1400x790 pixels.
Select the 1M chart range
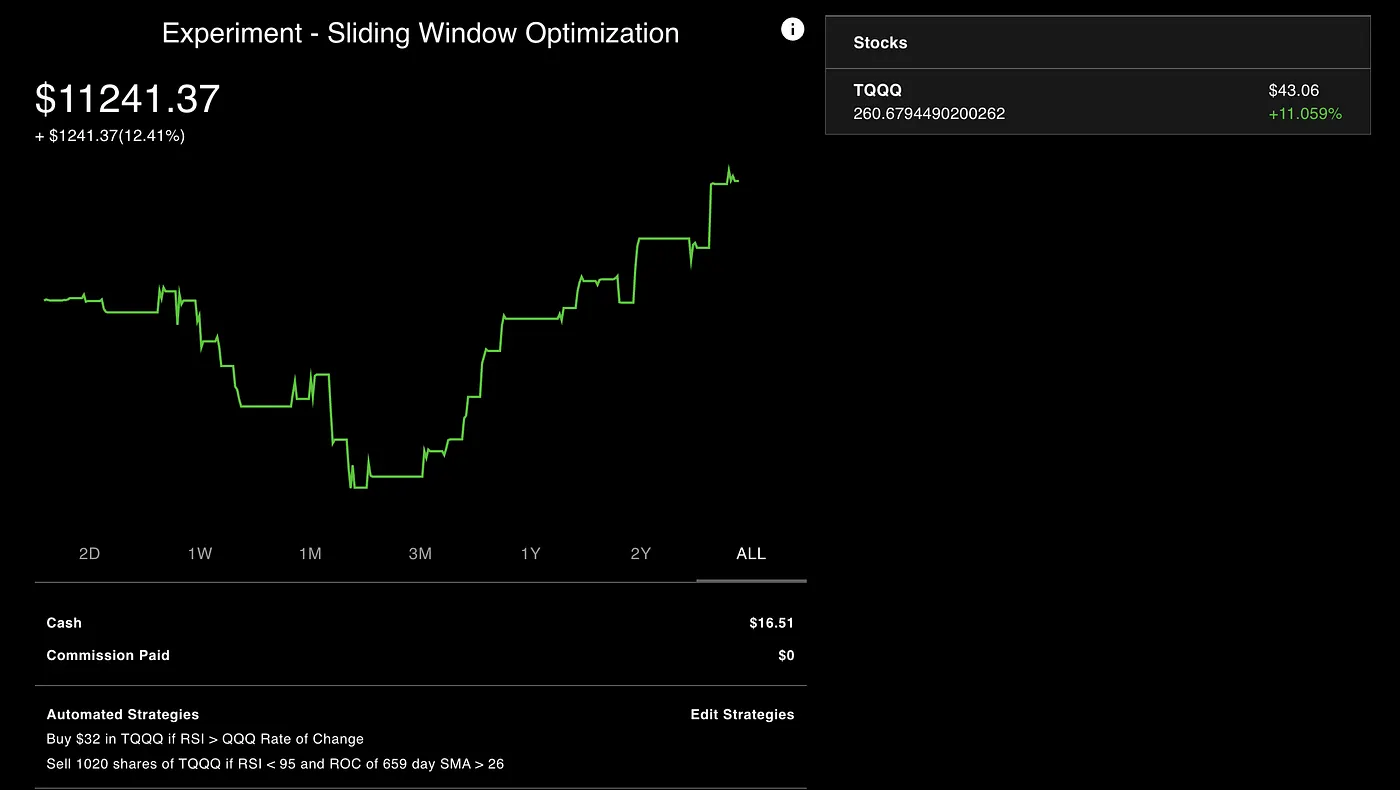310,554
